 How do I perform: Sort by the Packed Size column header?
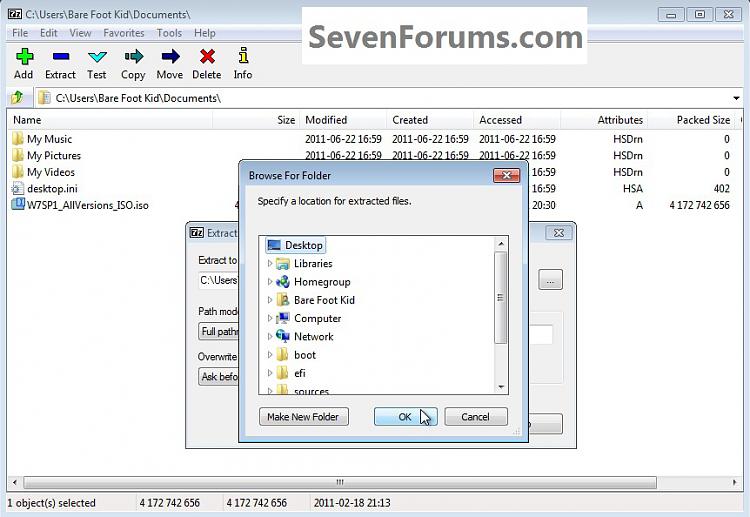click(x=691, y=120)
